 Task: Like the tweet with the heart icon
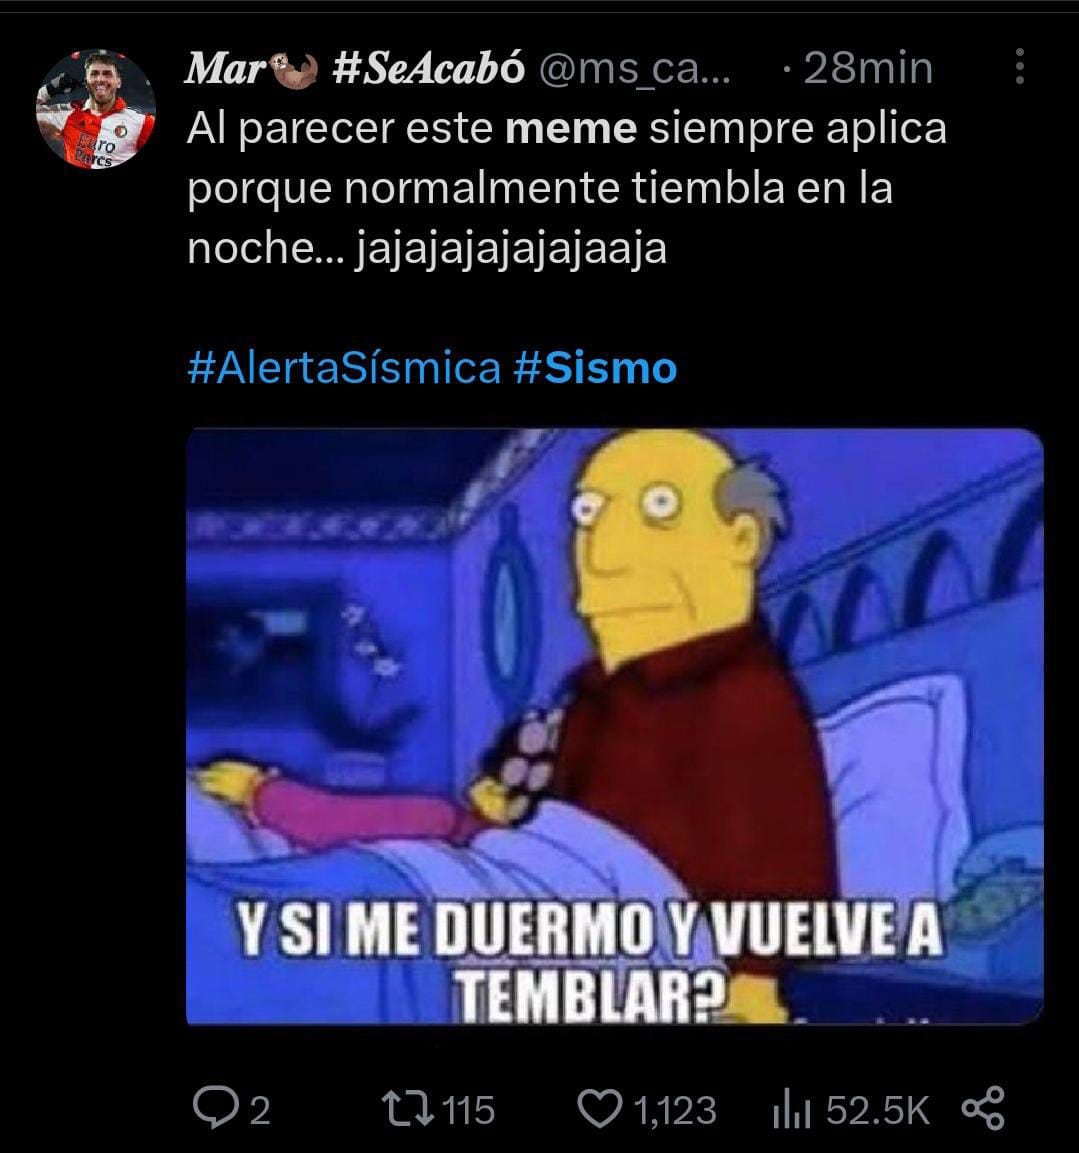(599, 1109)
